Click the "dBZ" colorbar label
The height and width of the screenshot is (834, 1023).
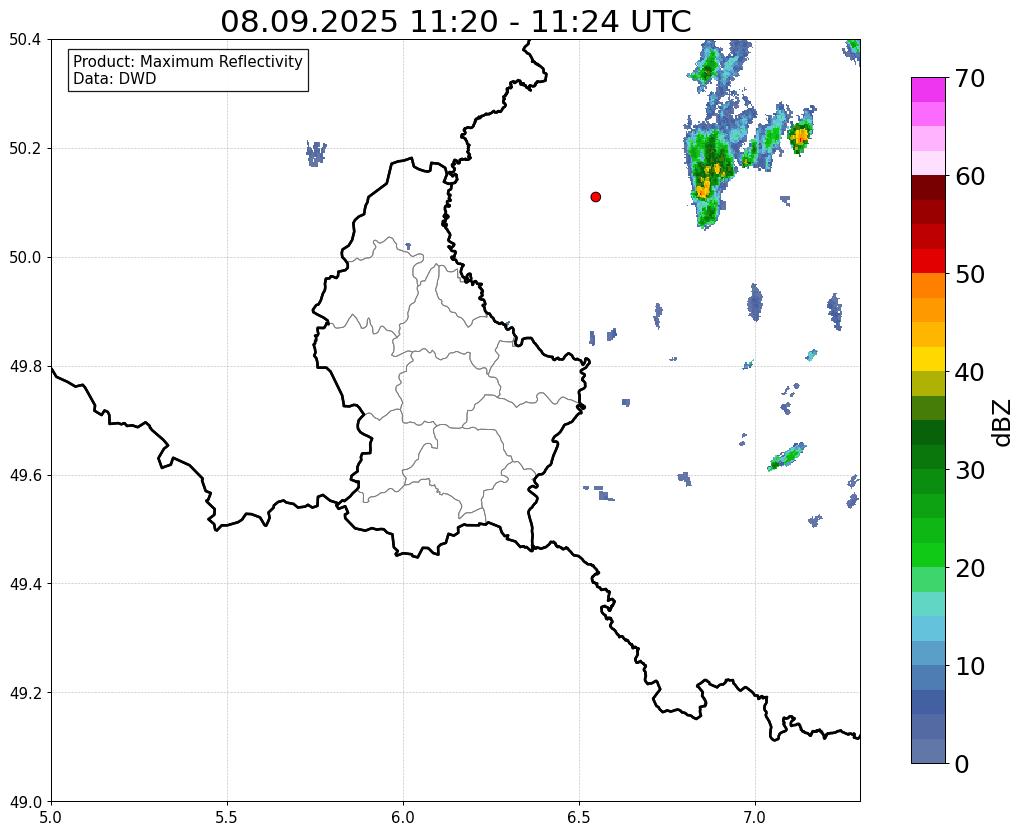point(1003,422)
